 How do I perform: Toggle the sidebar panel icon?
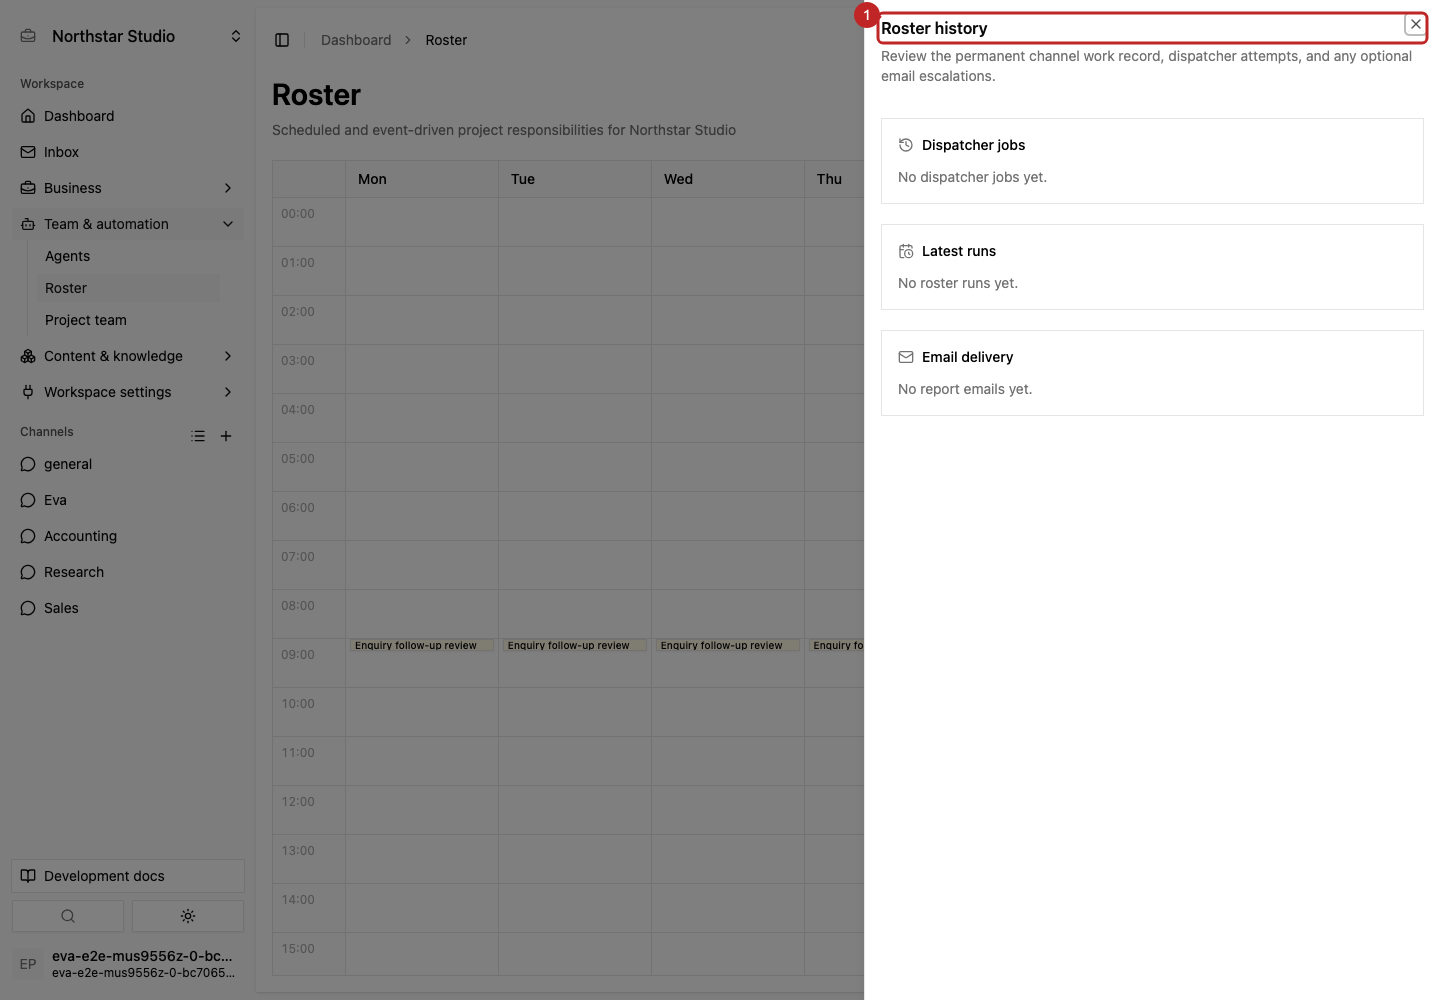click(x=282, y=40)
